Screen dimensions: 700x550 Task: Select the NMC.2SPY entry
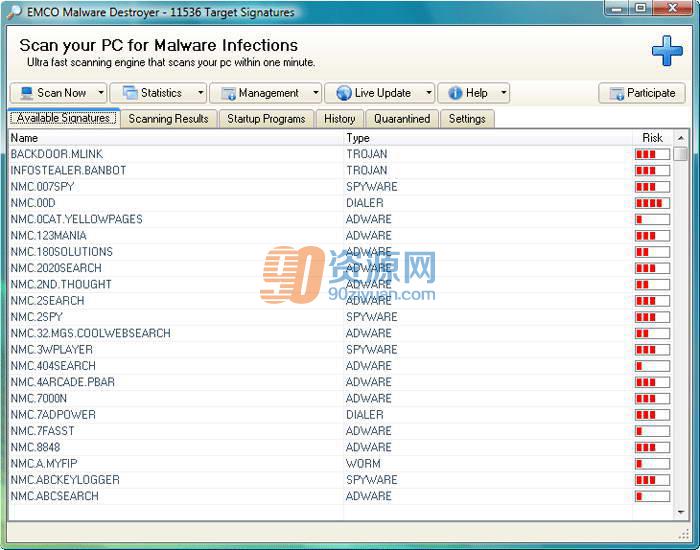coord(341,317)
